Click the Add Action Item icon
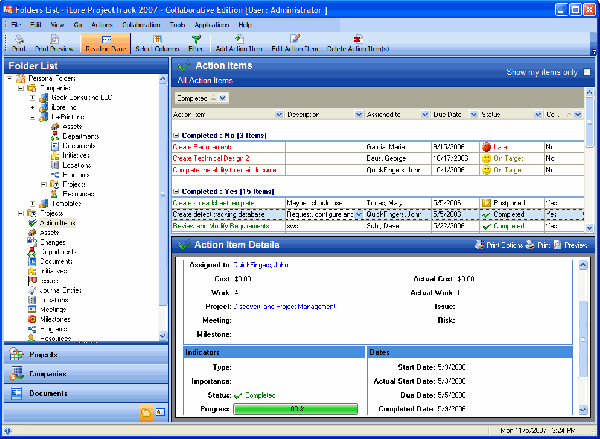Image resolution: width=600 pixels, height=439 pixels. click(238, 42)
